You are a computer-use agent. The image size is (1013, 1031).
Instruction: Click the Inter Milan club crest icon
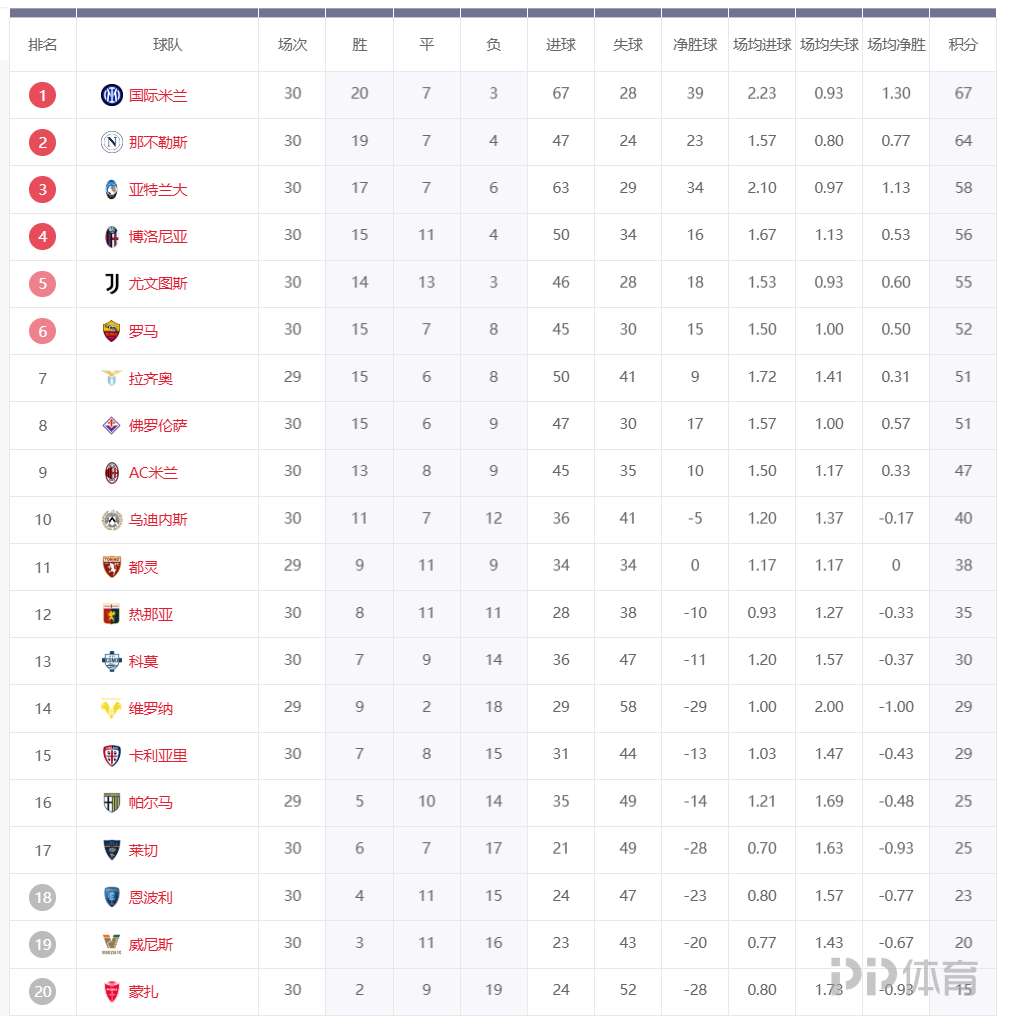[112, 96]
